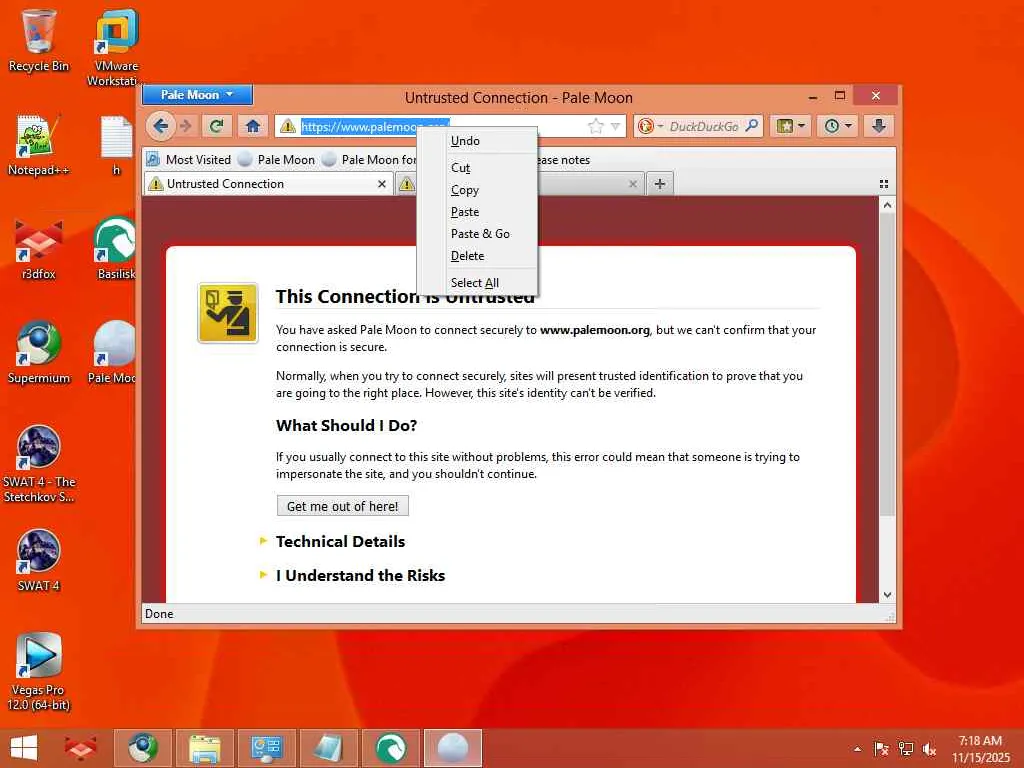Screen dimensions: 1024x768
Task: Expand the Technical Details section
Action: coord(340,541)
